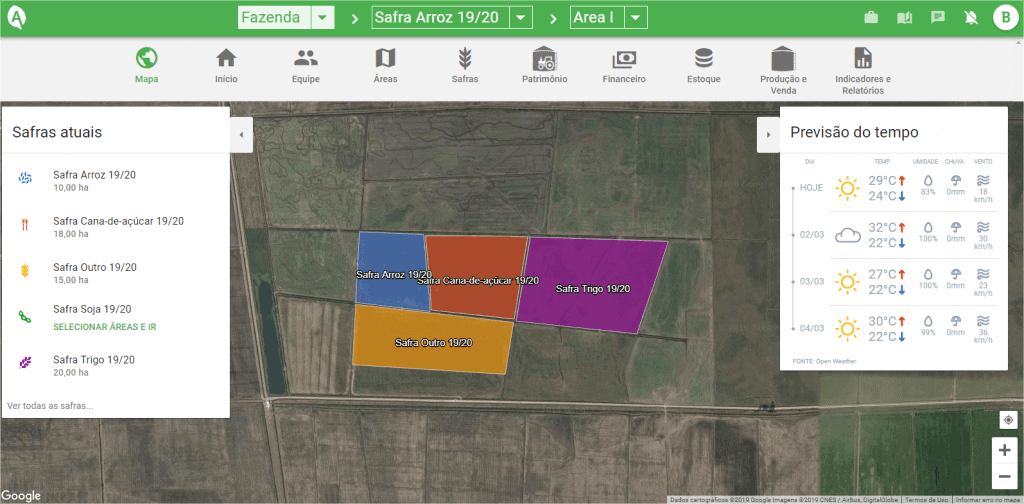Screen dimensions: 1024x504
Task: Toggle the muted notifications bell
Action: 970,18
